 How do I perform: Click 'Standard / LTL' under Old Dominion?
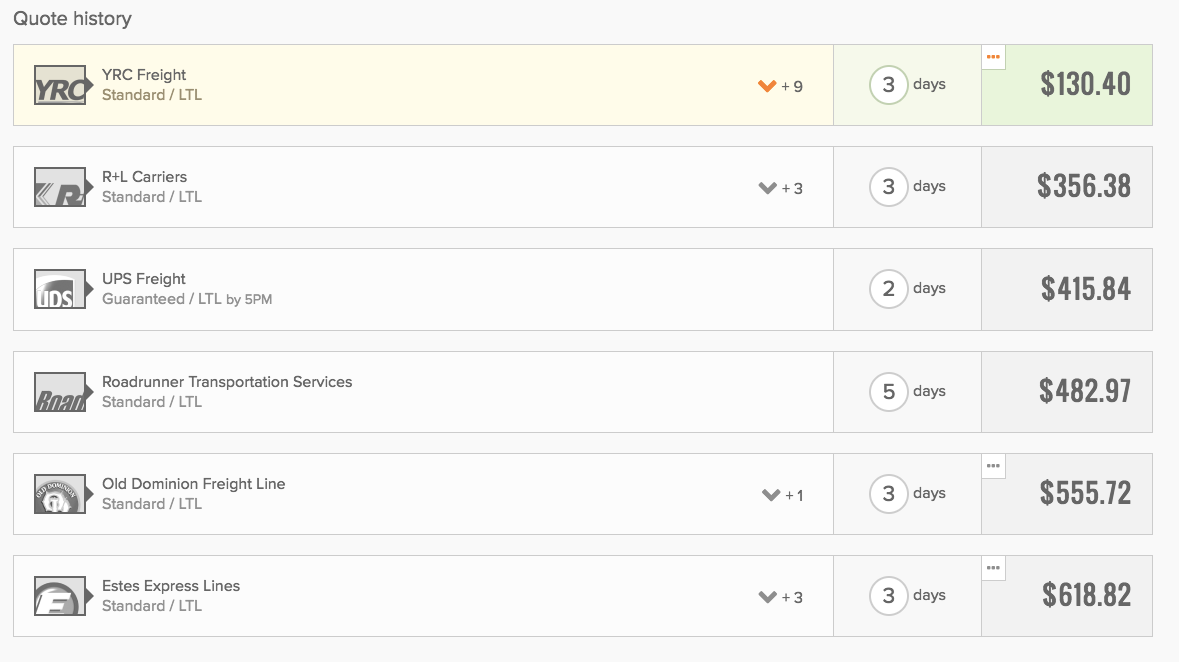[x=152, y=504]
